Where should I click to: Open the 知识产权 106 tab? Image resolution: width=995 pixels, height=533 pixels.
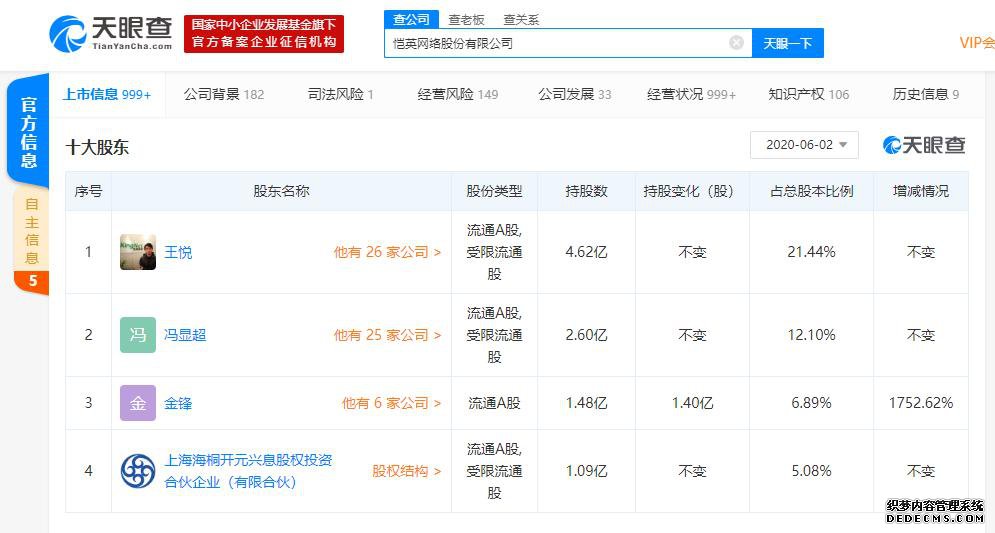808,95
